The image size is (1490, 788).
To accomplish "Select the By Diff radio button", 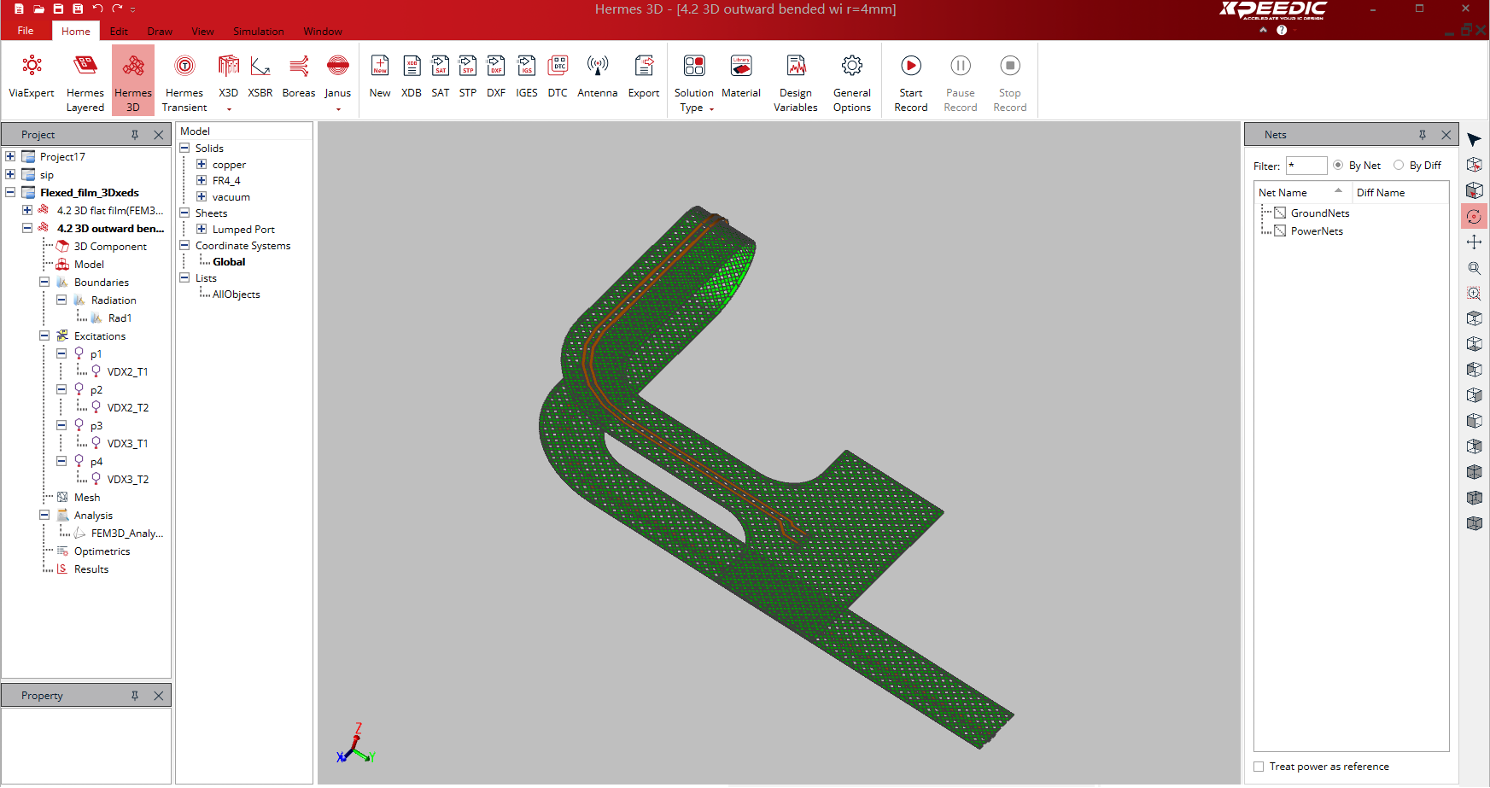I will tap(1399, 165).
